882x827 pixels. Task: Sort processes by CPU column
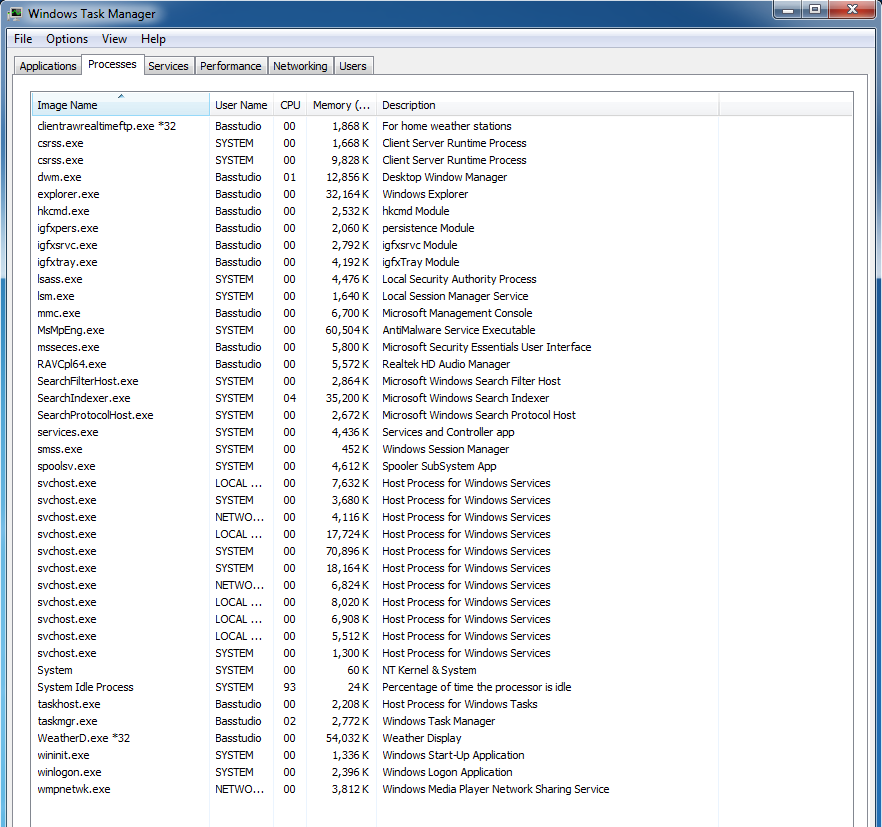point(290,105)
